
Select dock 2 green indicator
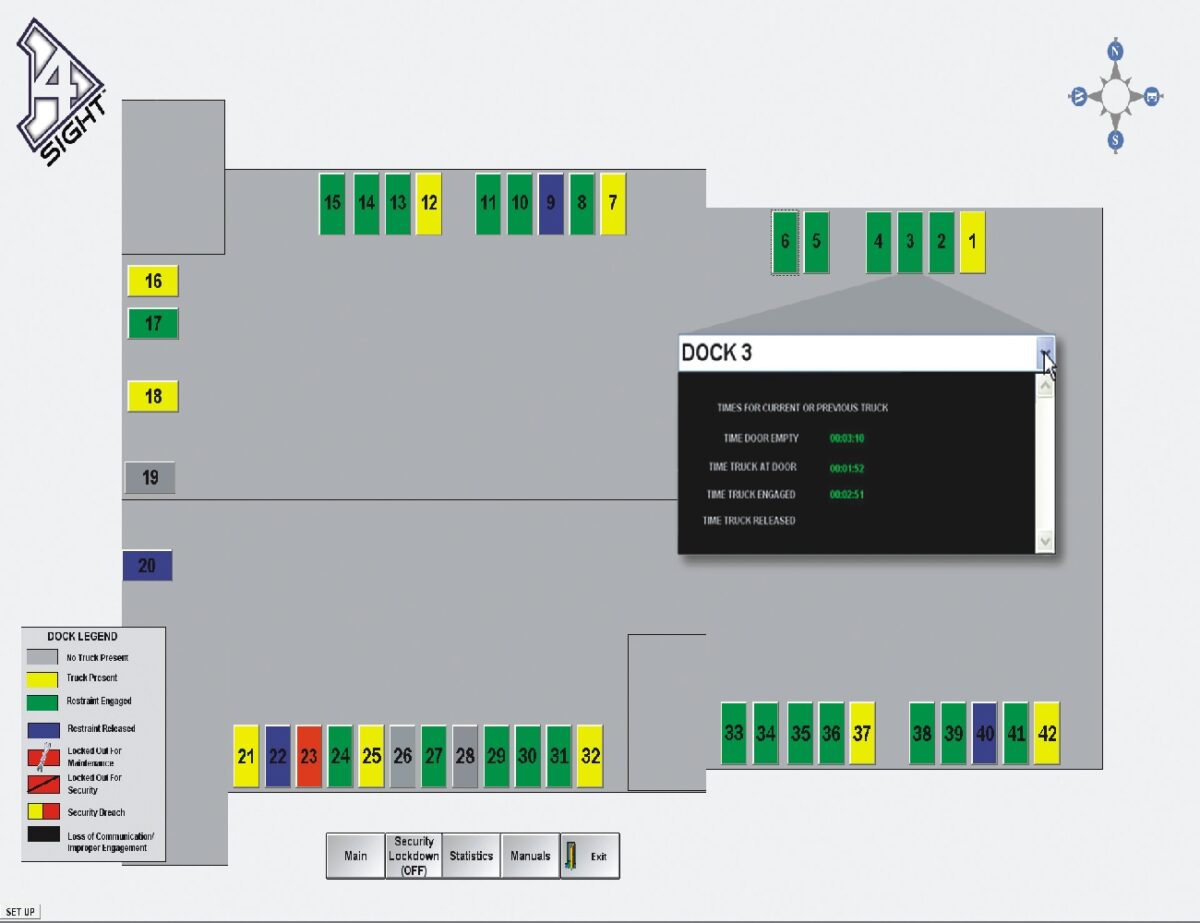941,242
